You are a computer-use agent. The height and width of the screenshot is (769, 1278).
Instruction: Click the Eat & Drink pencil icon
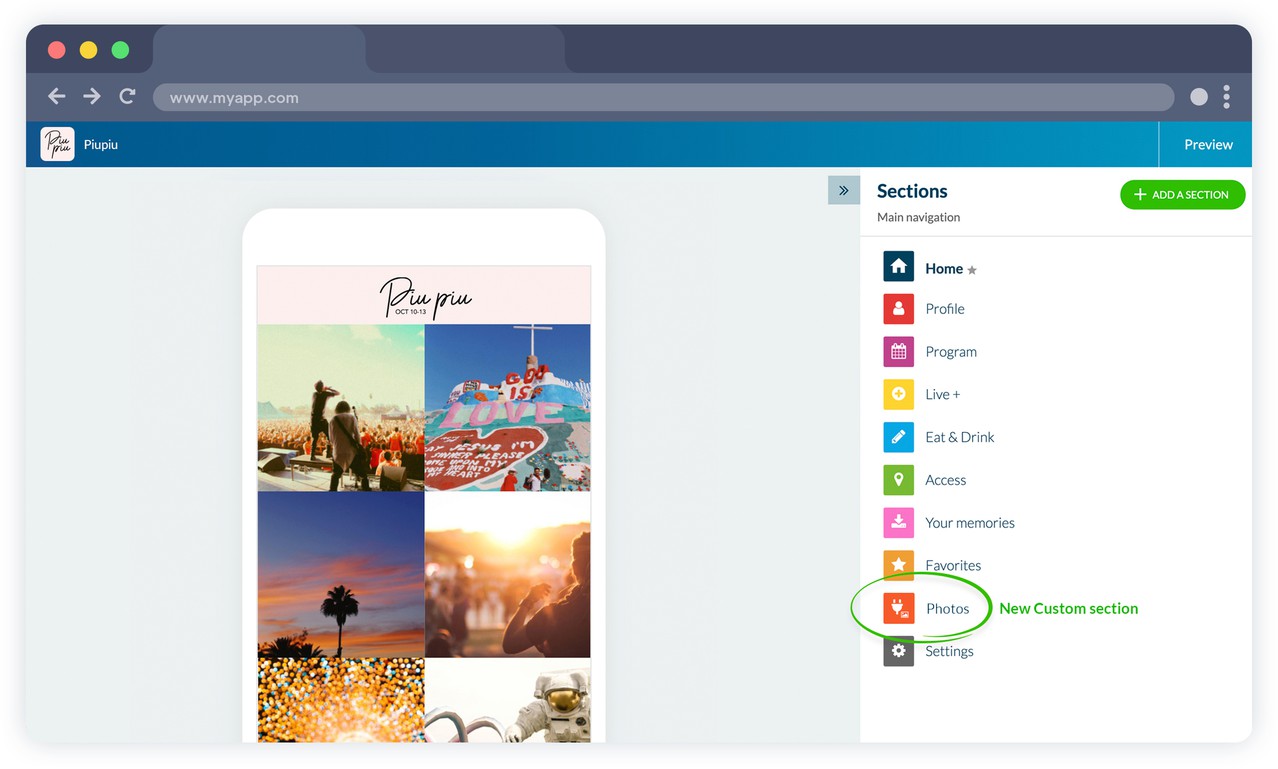click(898, 437)
